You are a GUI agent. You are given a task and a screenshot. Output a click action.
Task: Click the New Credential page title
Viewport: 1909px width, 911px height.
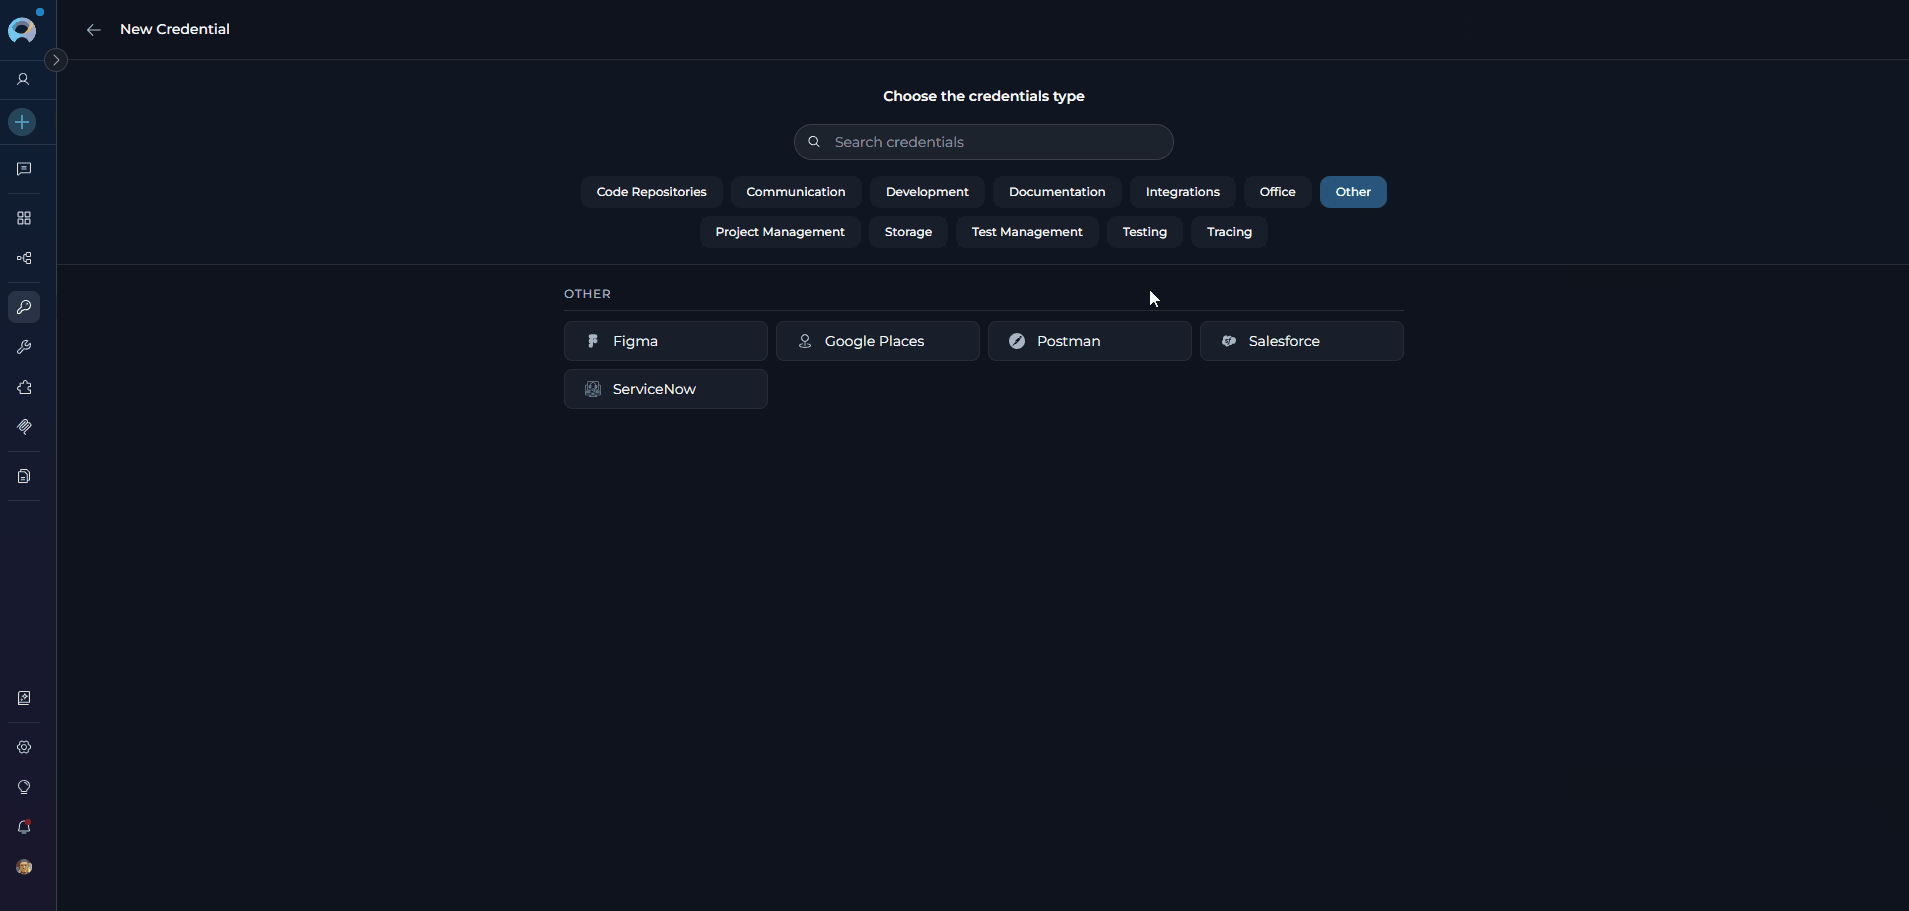[x=175, y=29]
